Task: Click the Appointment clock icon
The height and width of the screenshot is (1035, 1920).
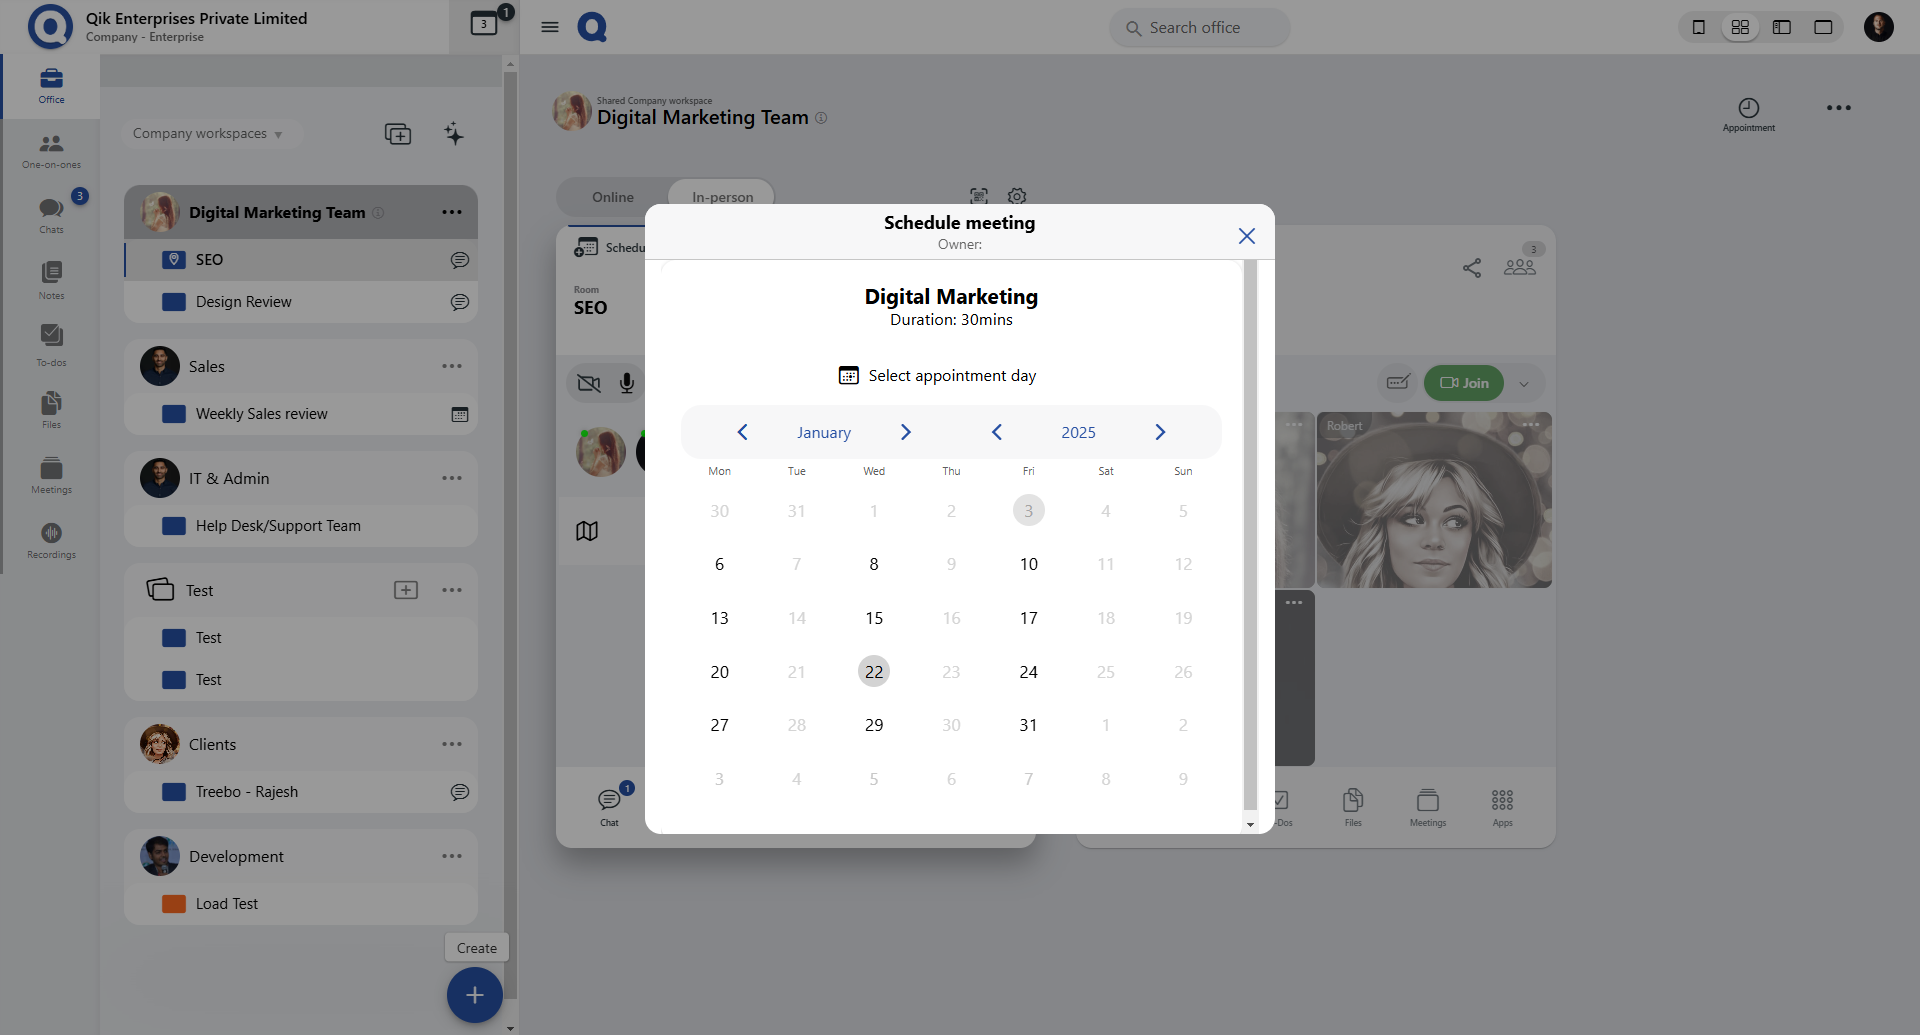Action: pyautogui.click(x=1748, y=109)
